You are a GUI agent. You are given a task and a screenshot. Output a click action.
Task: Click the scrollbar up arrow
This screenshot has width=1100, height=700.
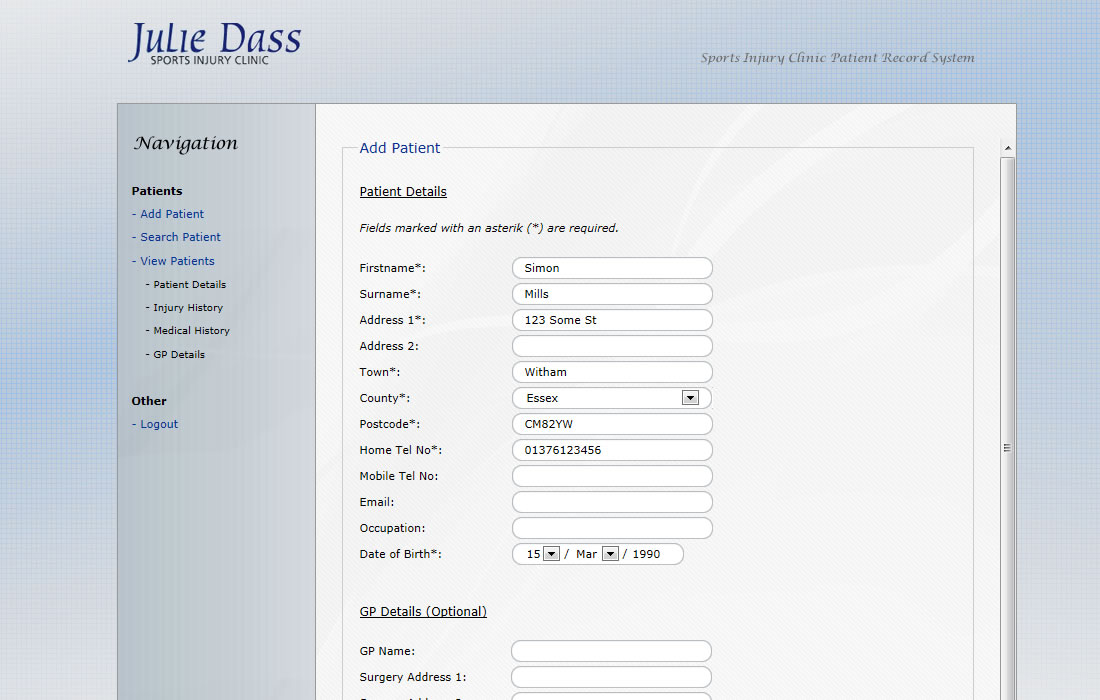click(x=1008, y=149)
